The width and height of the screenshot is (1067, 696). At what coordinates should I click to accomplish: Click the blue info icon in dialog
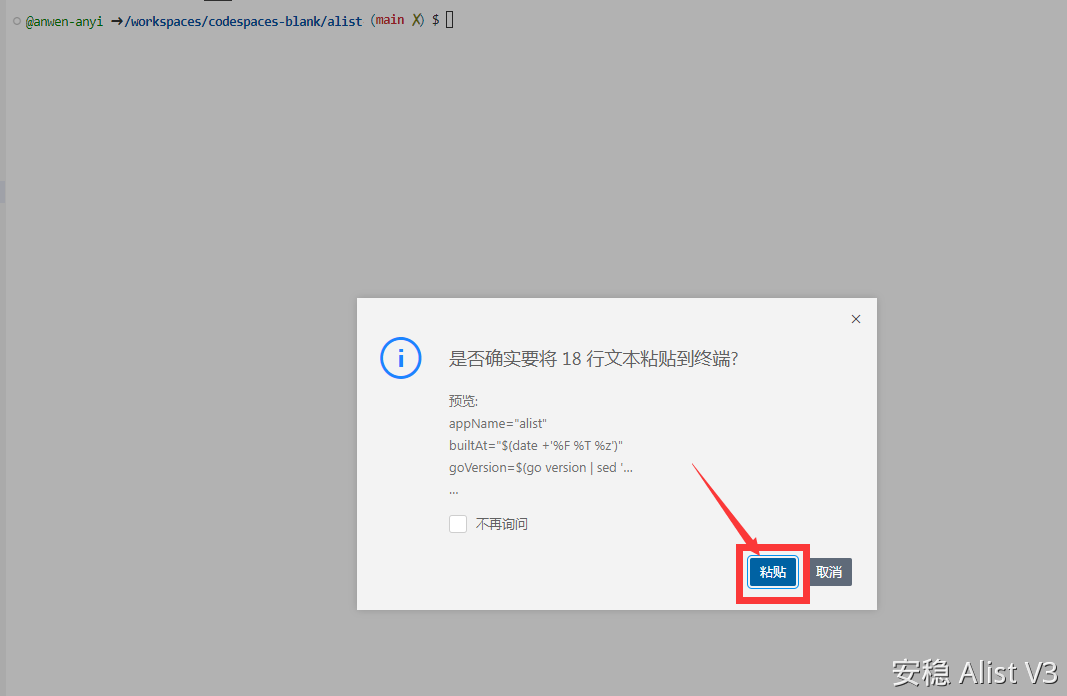point(400,358)
